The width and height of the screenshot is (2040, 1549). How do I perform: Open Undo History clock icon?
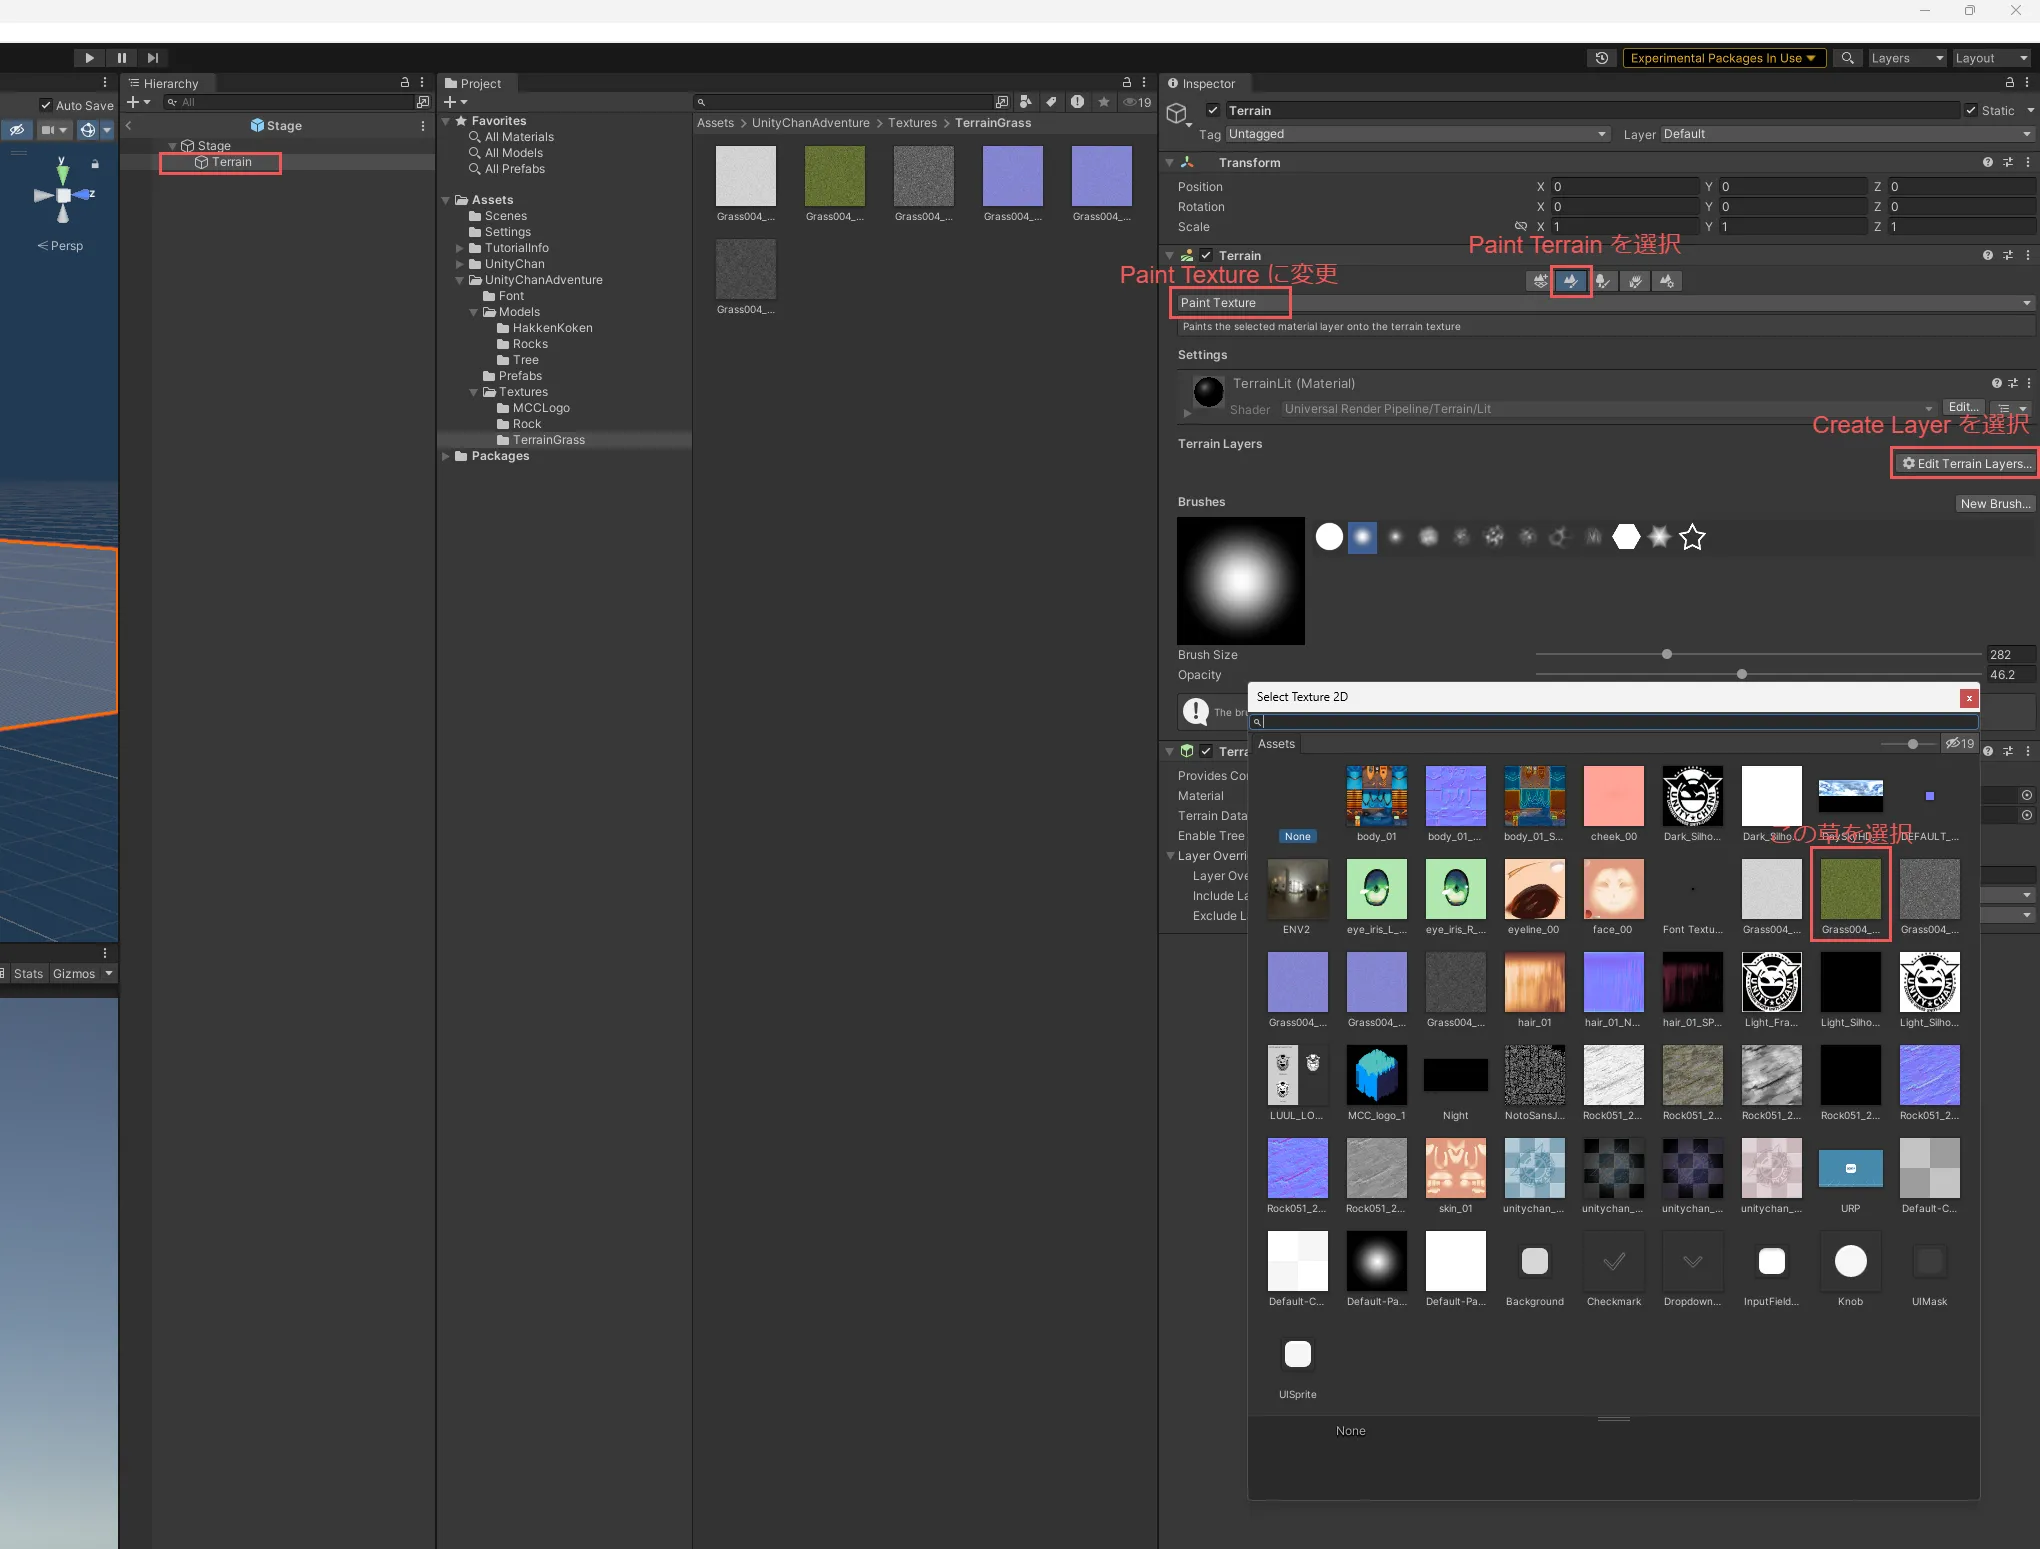pos(1602,58)
